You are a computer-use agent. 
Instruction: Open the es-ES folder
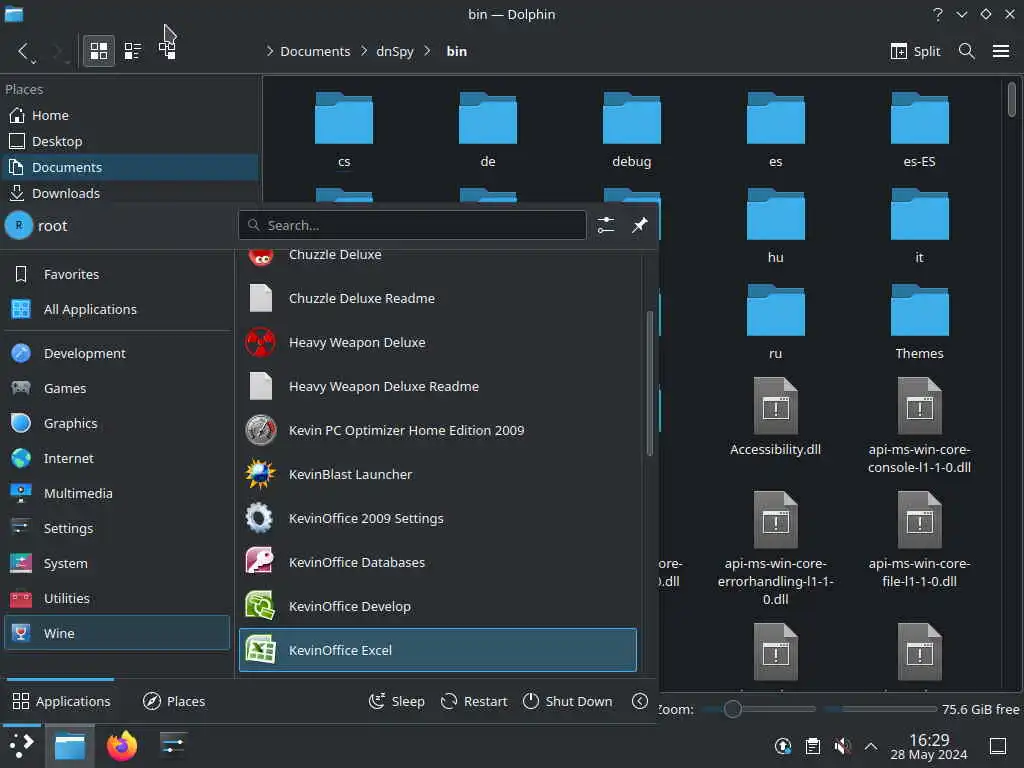click(920, 129)
